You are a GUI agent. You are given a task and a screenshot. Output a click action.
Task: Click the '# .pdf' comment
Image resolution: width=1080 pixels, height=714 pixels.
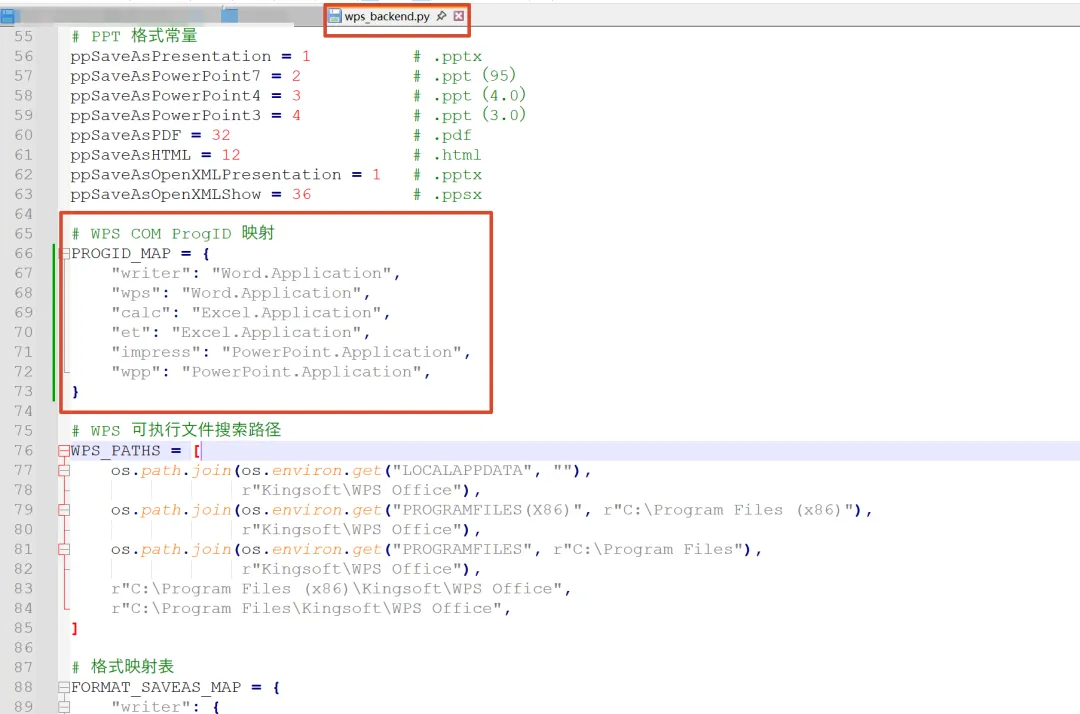[x=442, y=136]
